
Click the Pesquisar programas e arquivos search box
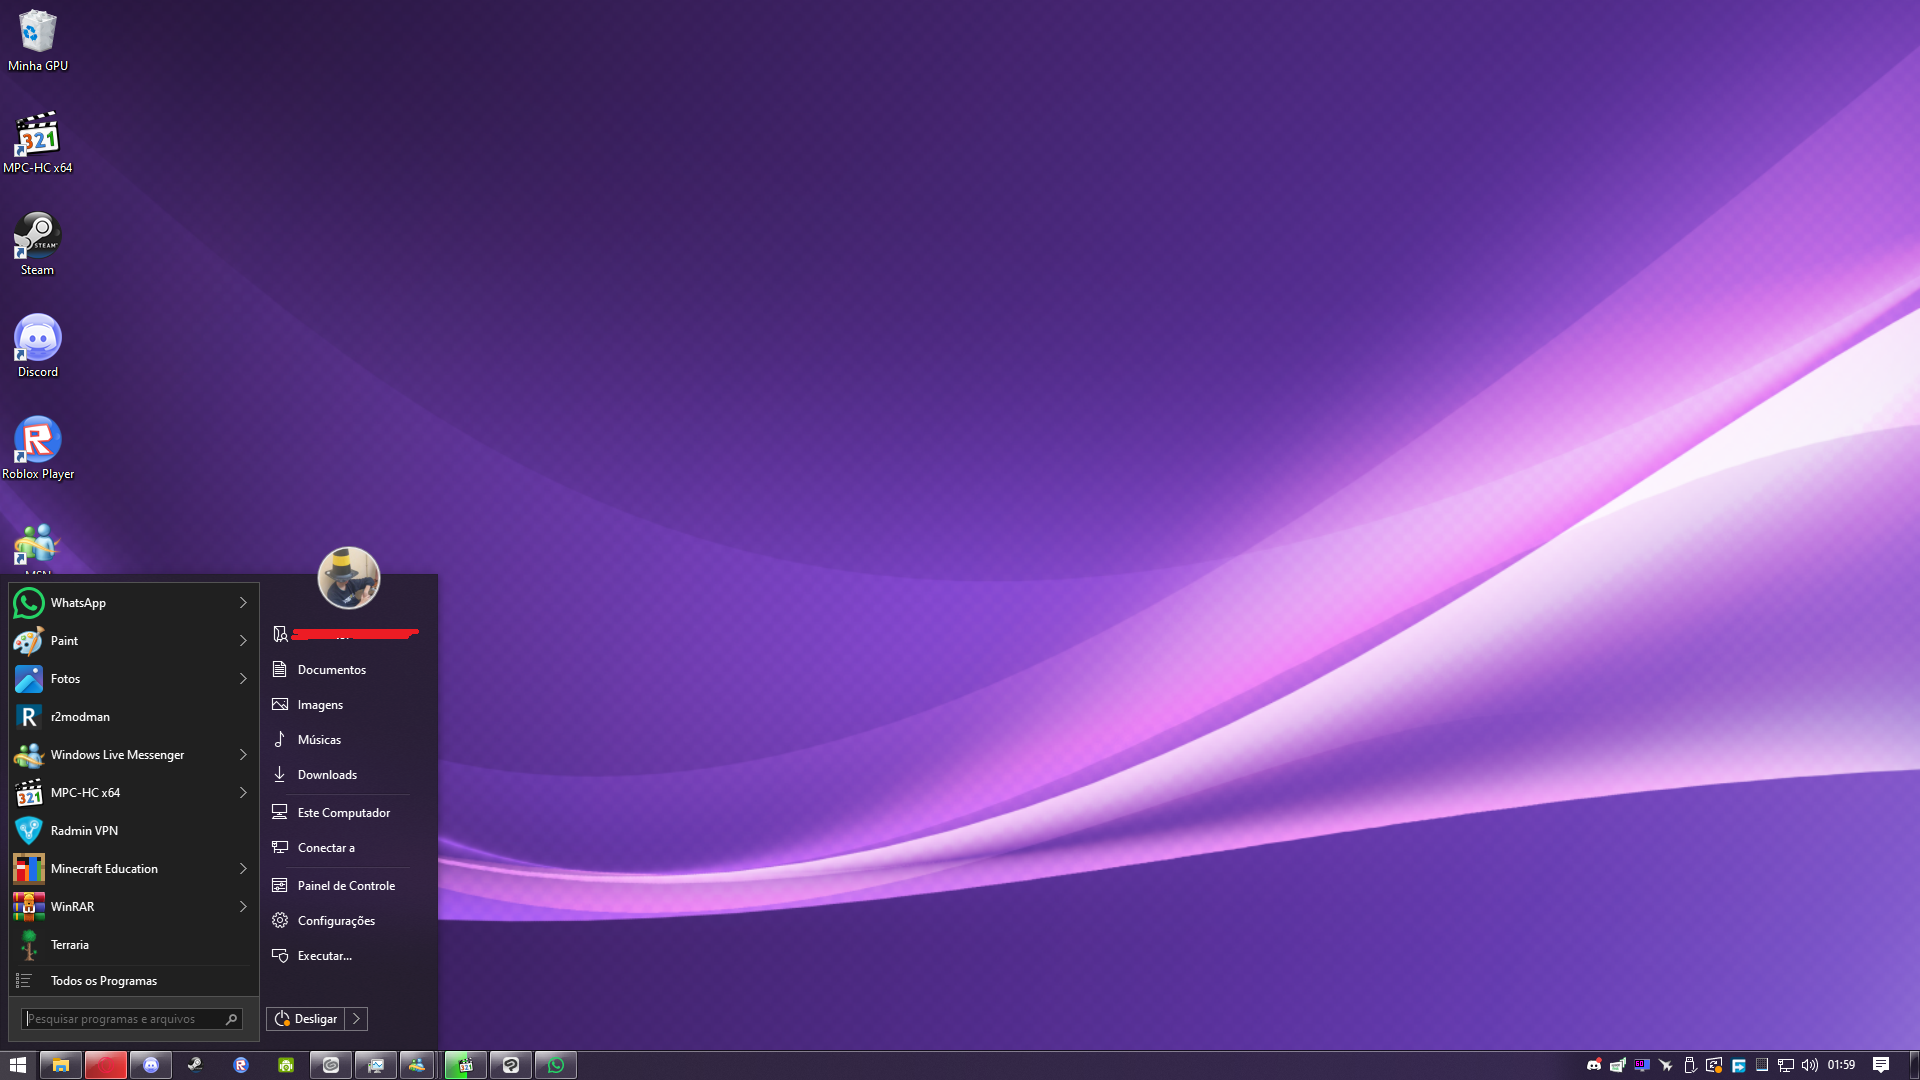click(122, 1019)
